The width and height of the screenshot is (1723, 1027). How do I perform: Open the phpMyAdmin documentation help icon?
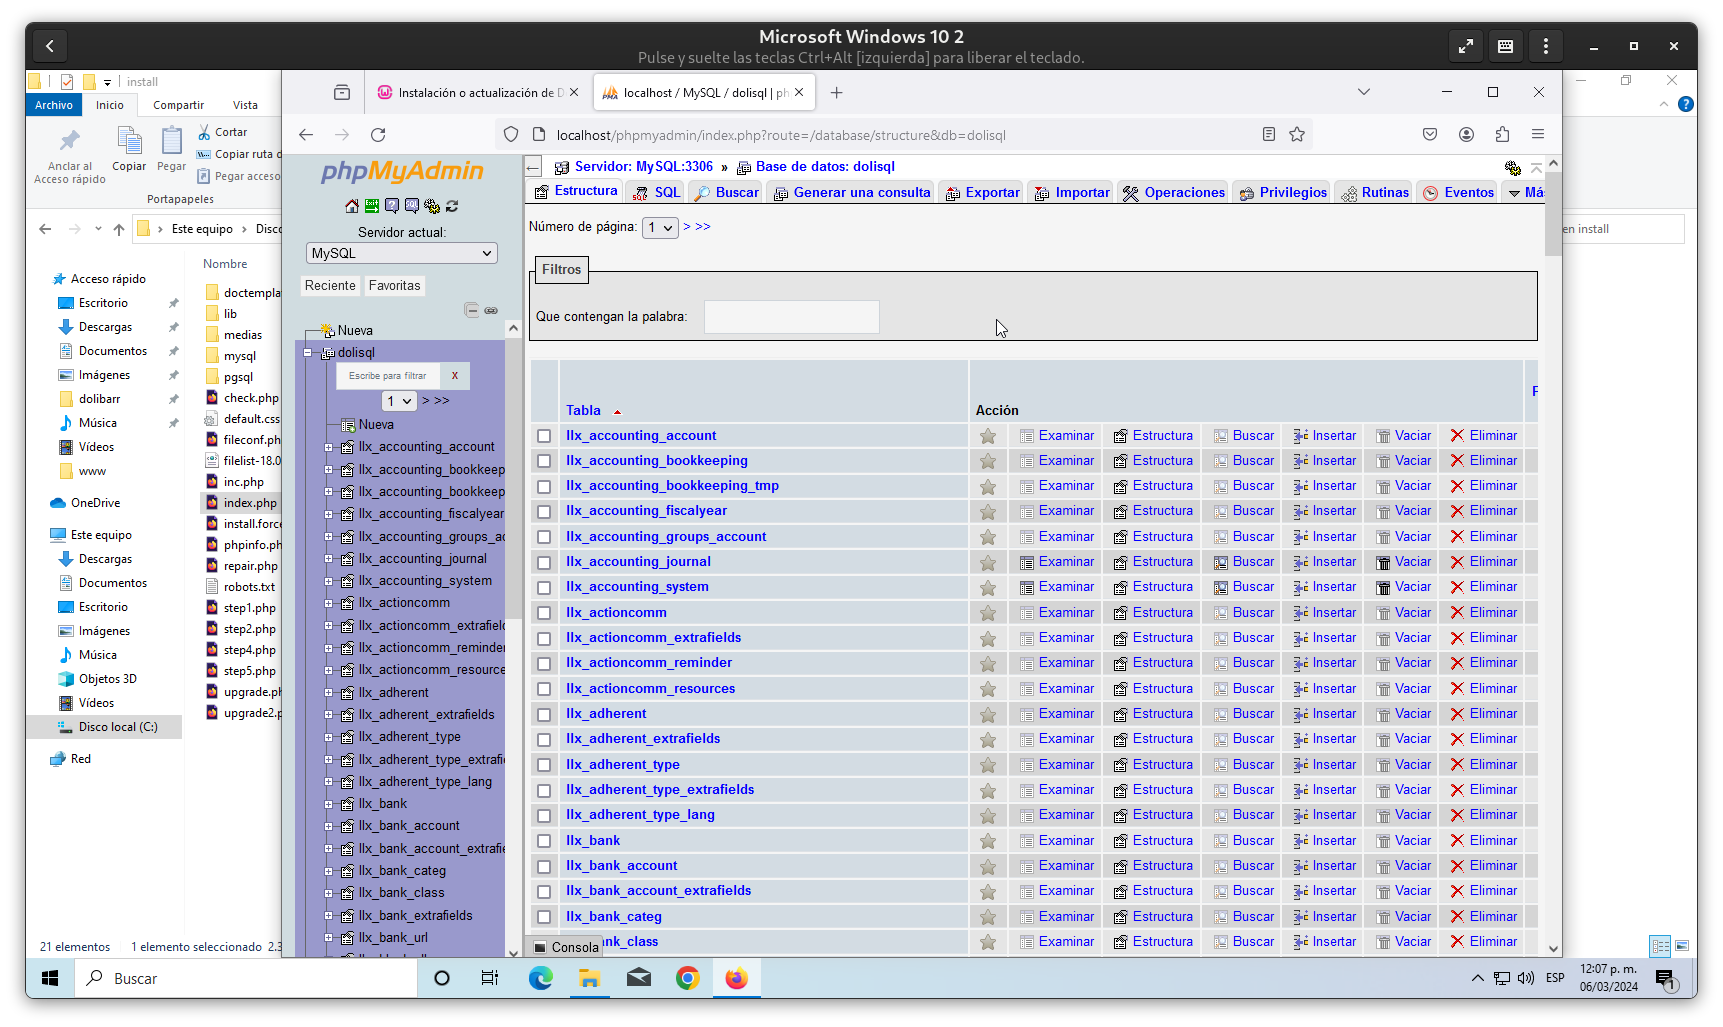(392, 206)
